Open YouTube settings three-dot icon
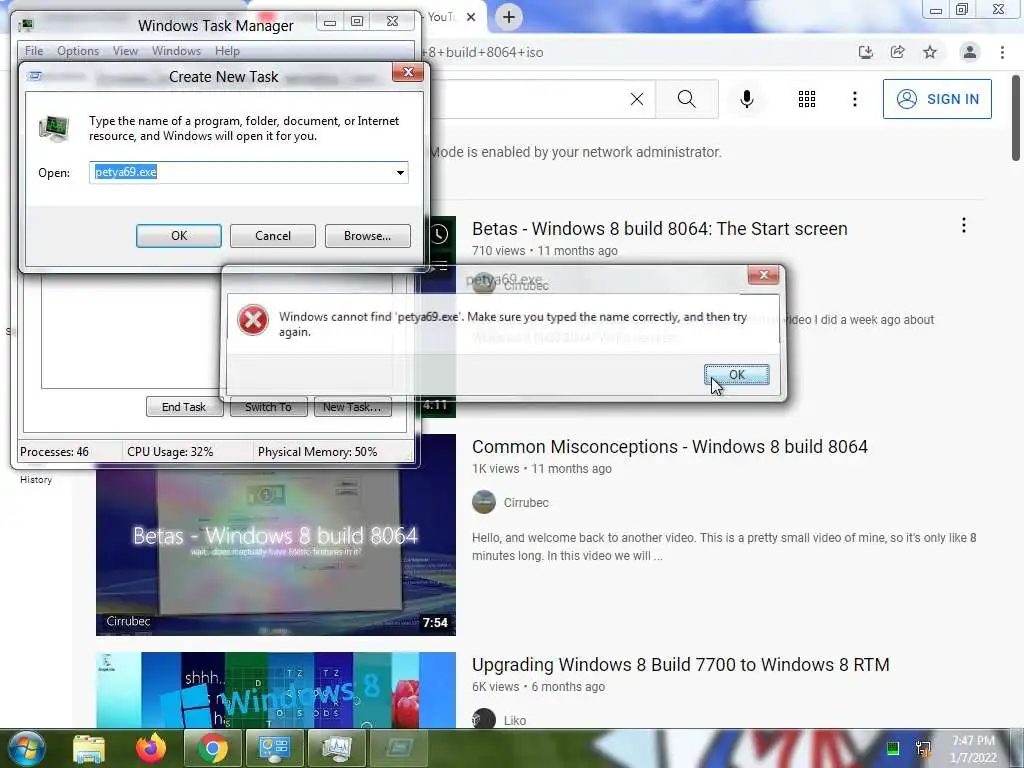The image size is (1024, 768). (855, 99)
